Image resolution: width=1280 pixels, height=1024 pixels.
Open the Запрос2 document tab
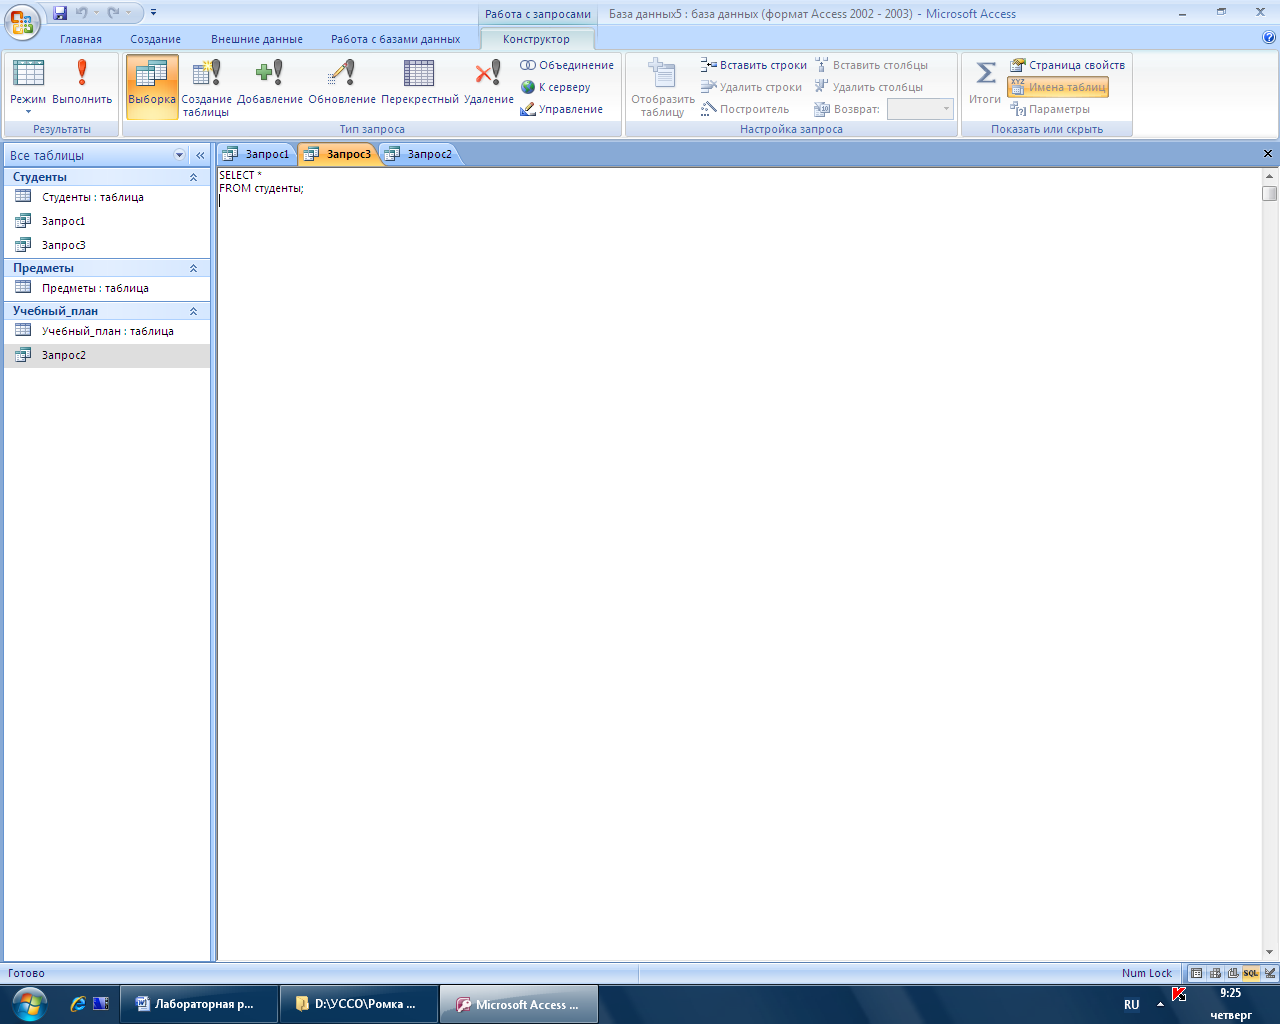click(418, 154)
